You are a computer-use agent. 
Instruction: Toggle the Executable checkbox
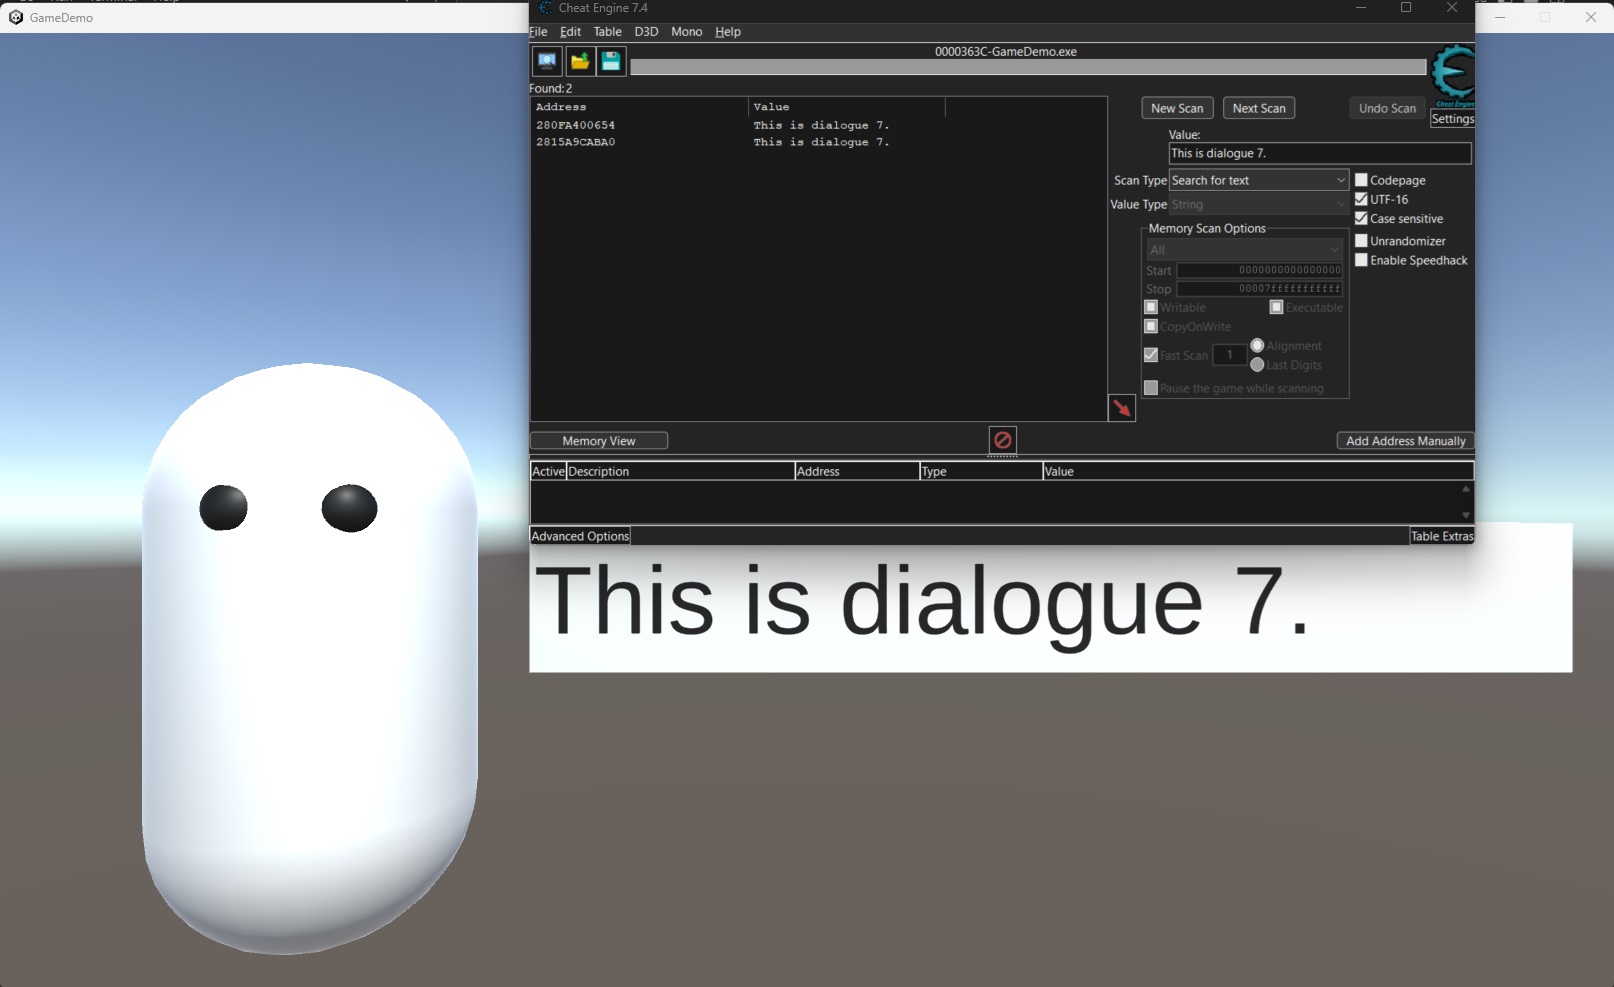click(1276, 307)
